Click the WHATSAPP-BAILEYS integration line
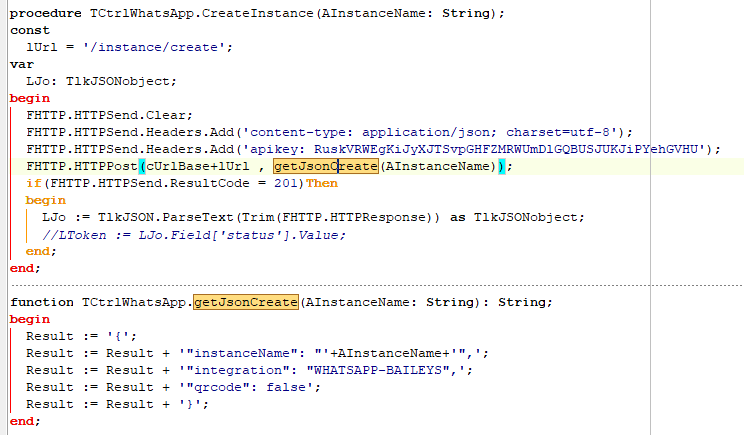 250,370
